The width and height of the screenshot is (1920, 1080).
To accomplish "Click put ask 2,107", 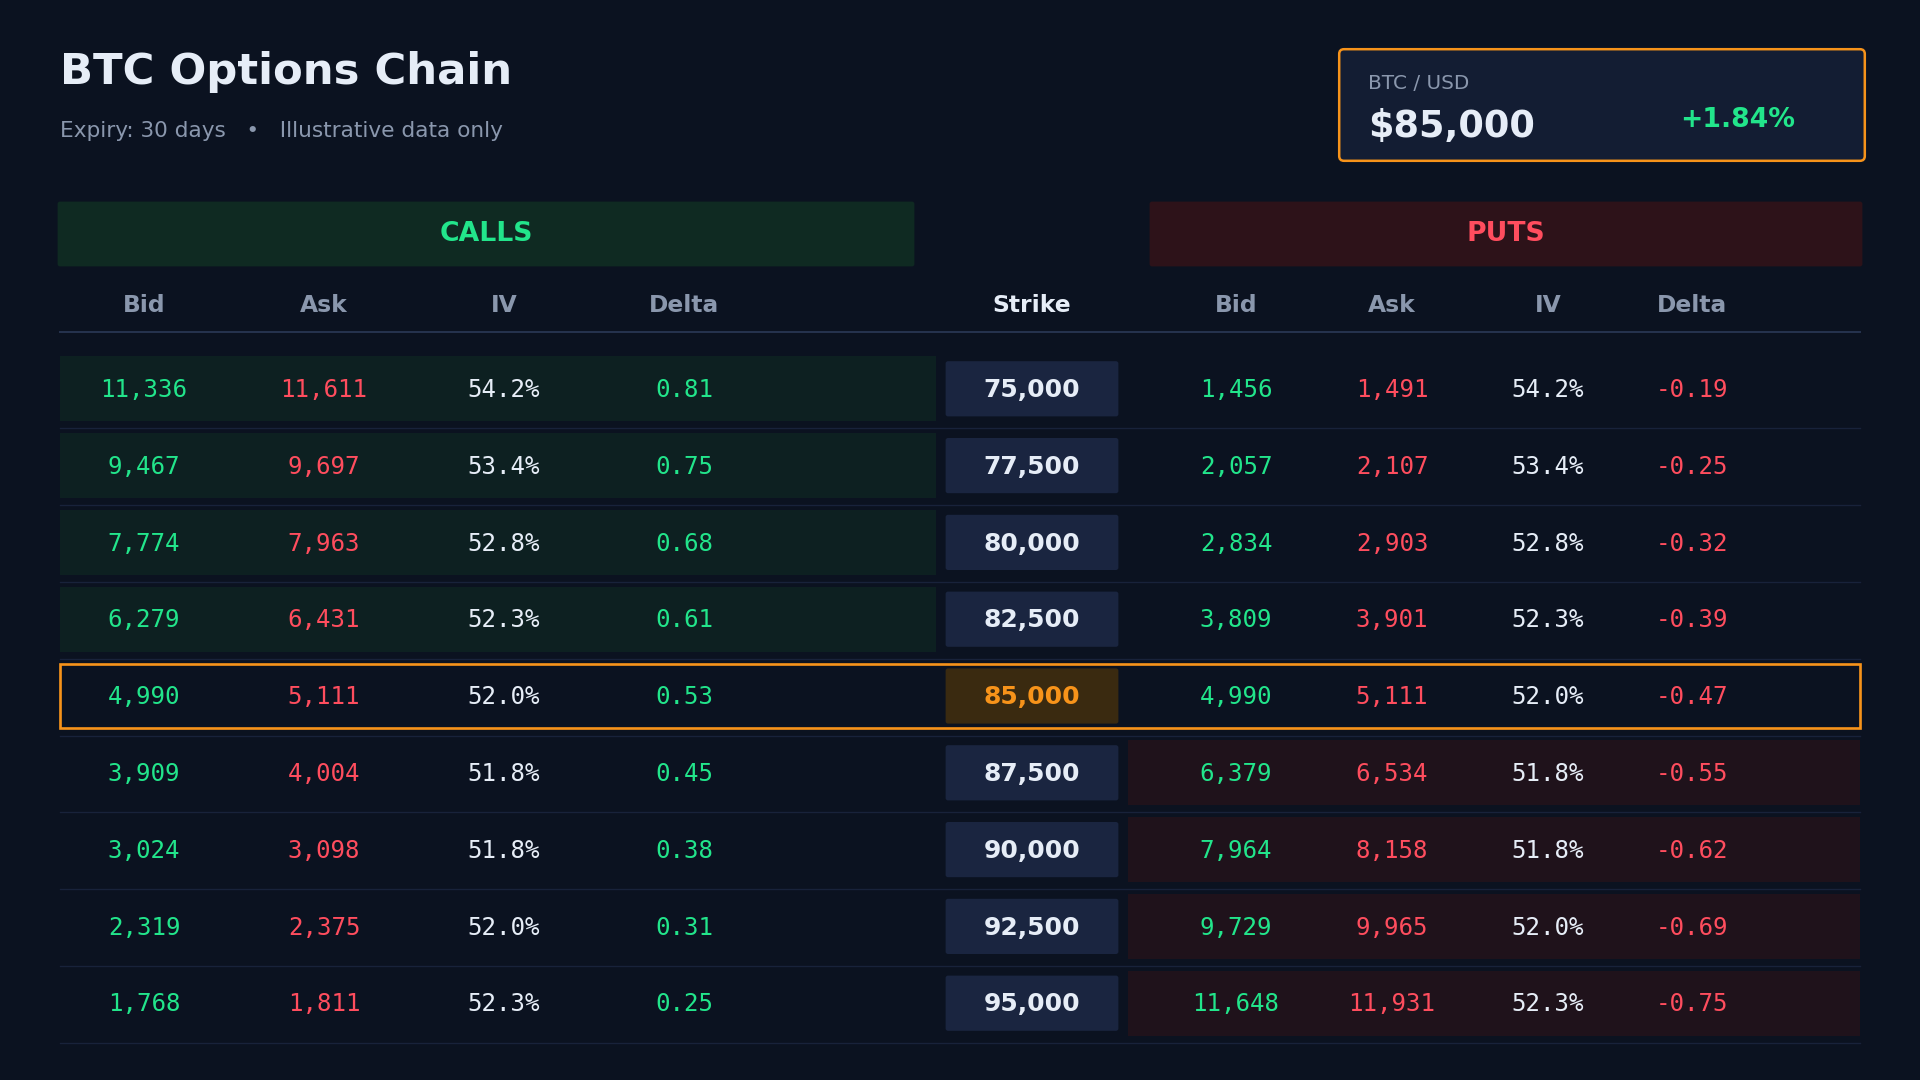I will click(1392, 466).
